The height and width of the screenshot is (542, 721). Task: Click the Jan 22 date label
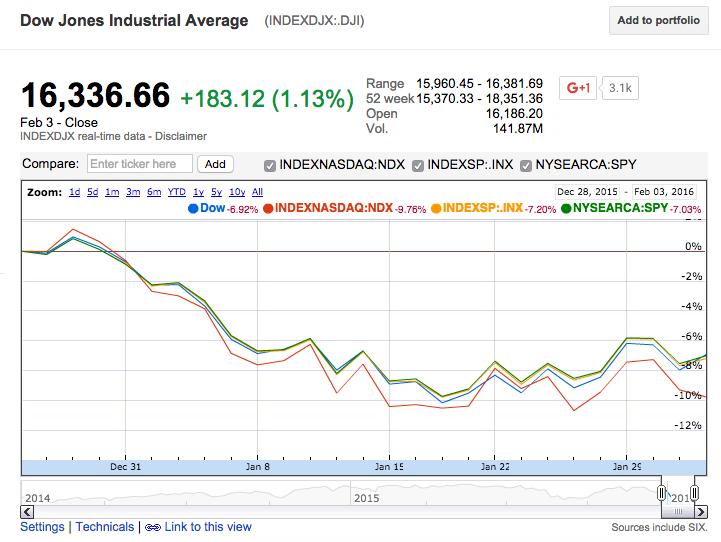[x=495, y=467]
